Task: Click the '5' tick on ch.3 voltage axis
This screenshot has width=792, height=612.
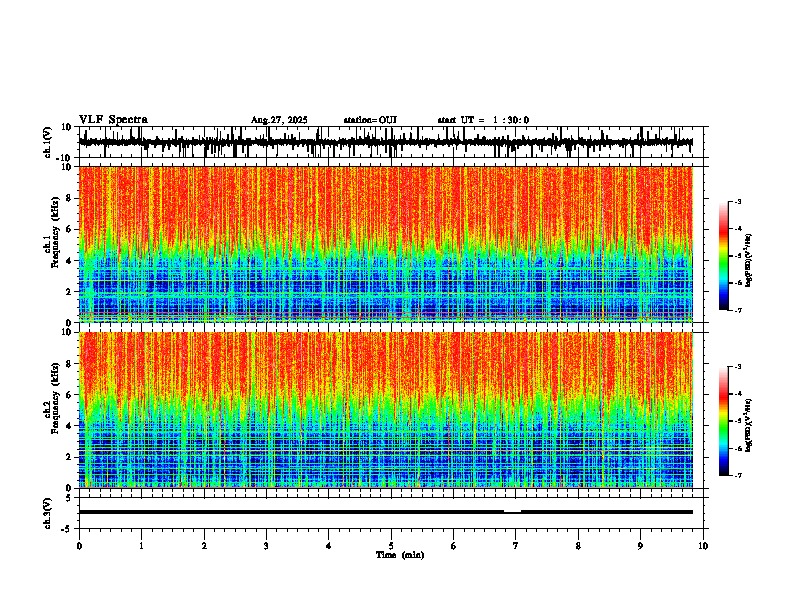Action: coord(69,498)
